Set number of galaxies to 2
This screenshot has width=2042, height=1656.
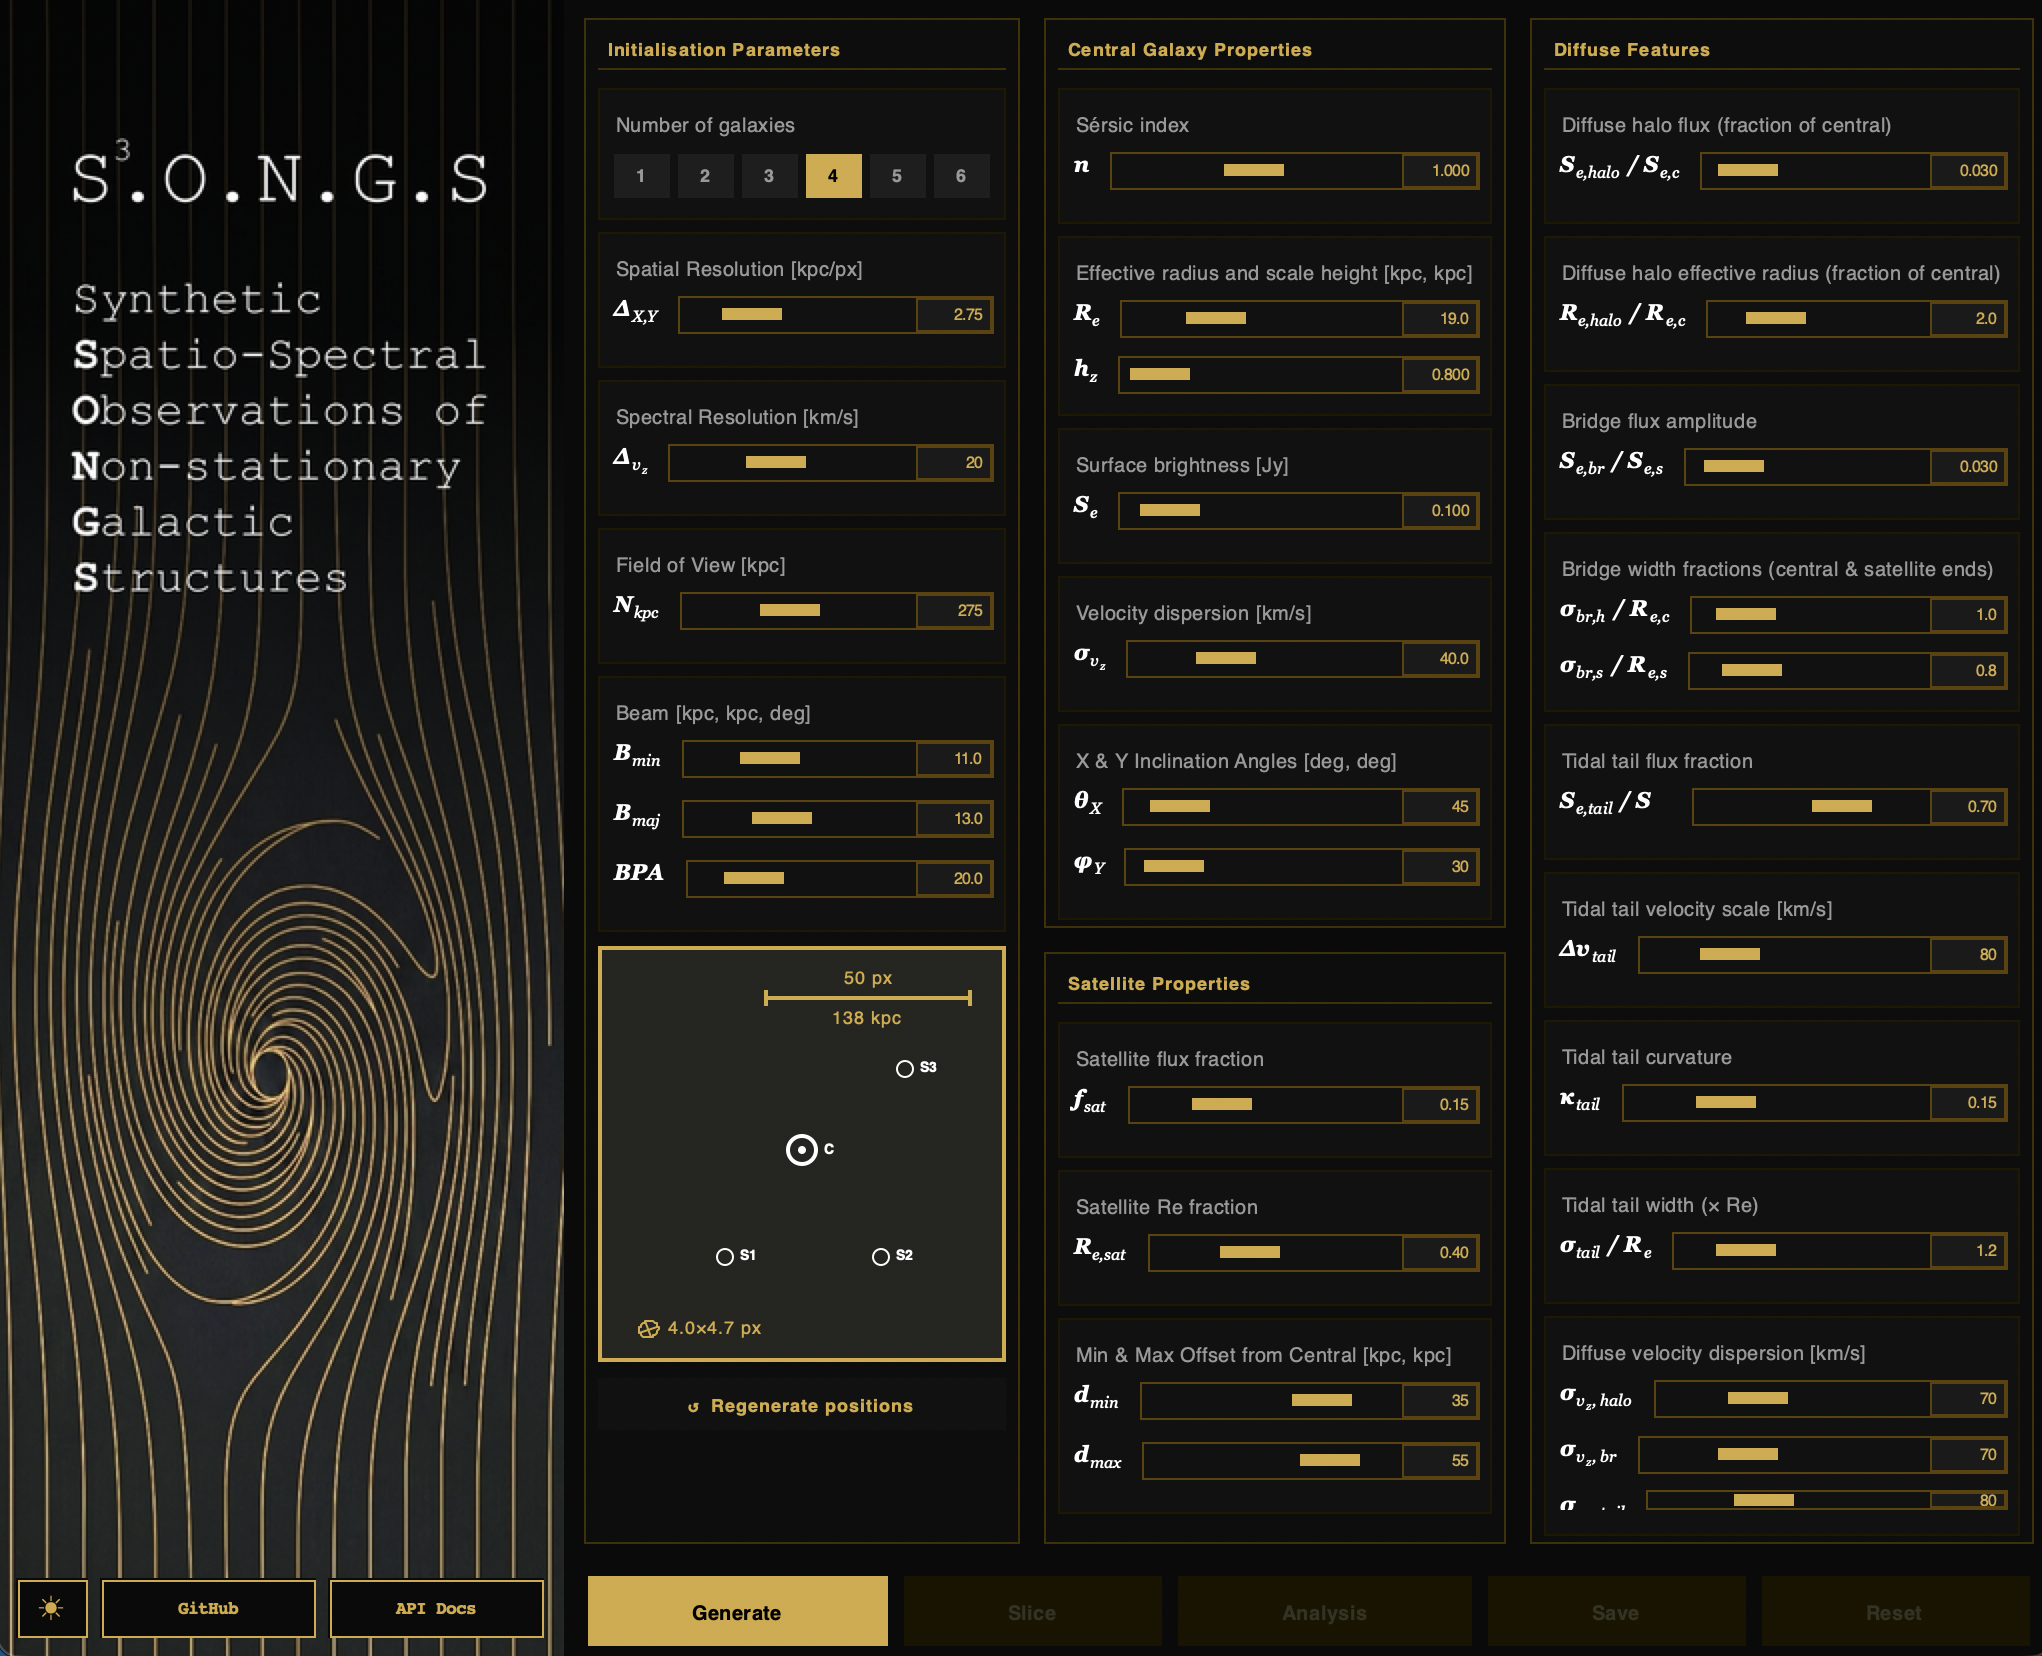pos(705,176)
